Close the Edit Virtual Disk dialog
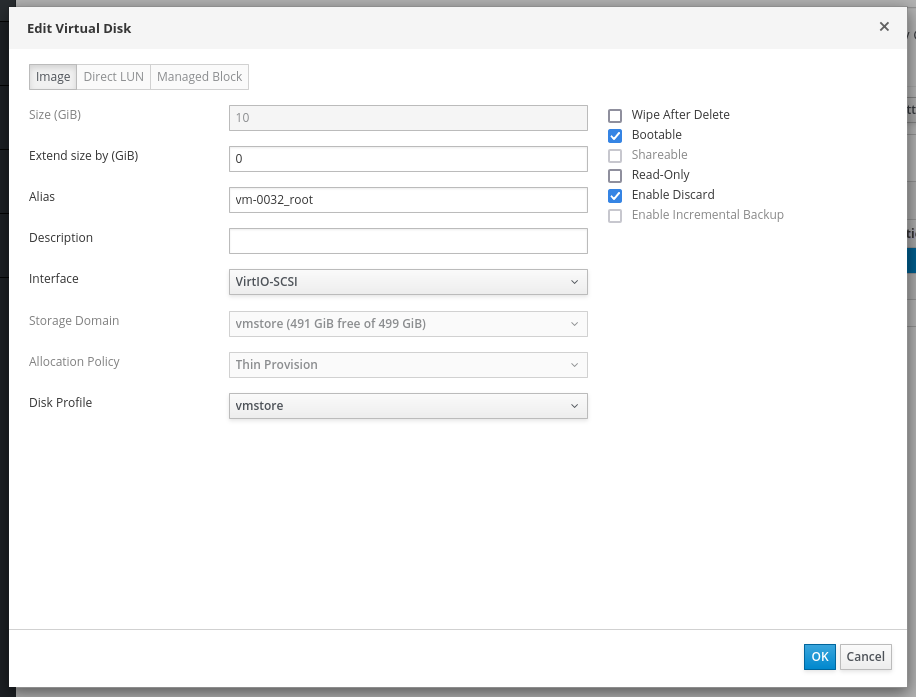 pyautogui.click(x=884, y=27)
